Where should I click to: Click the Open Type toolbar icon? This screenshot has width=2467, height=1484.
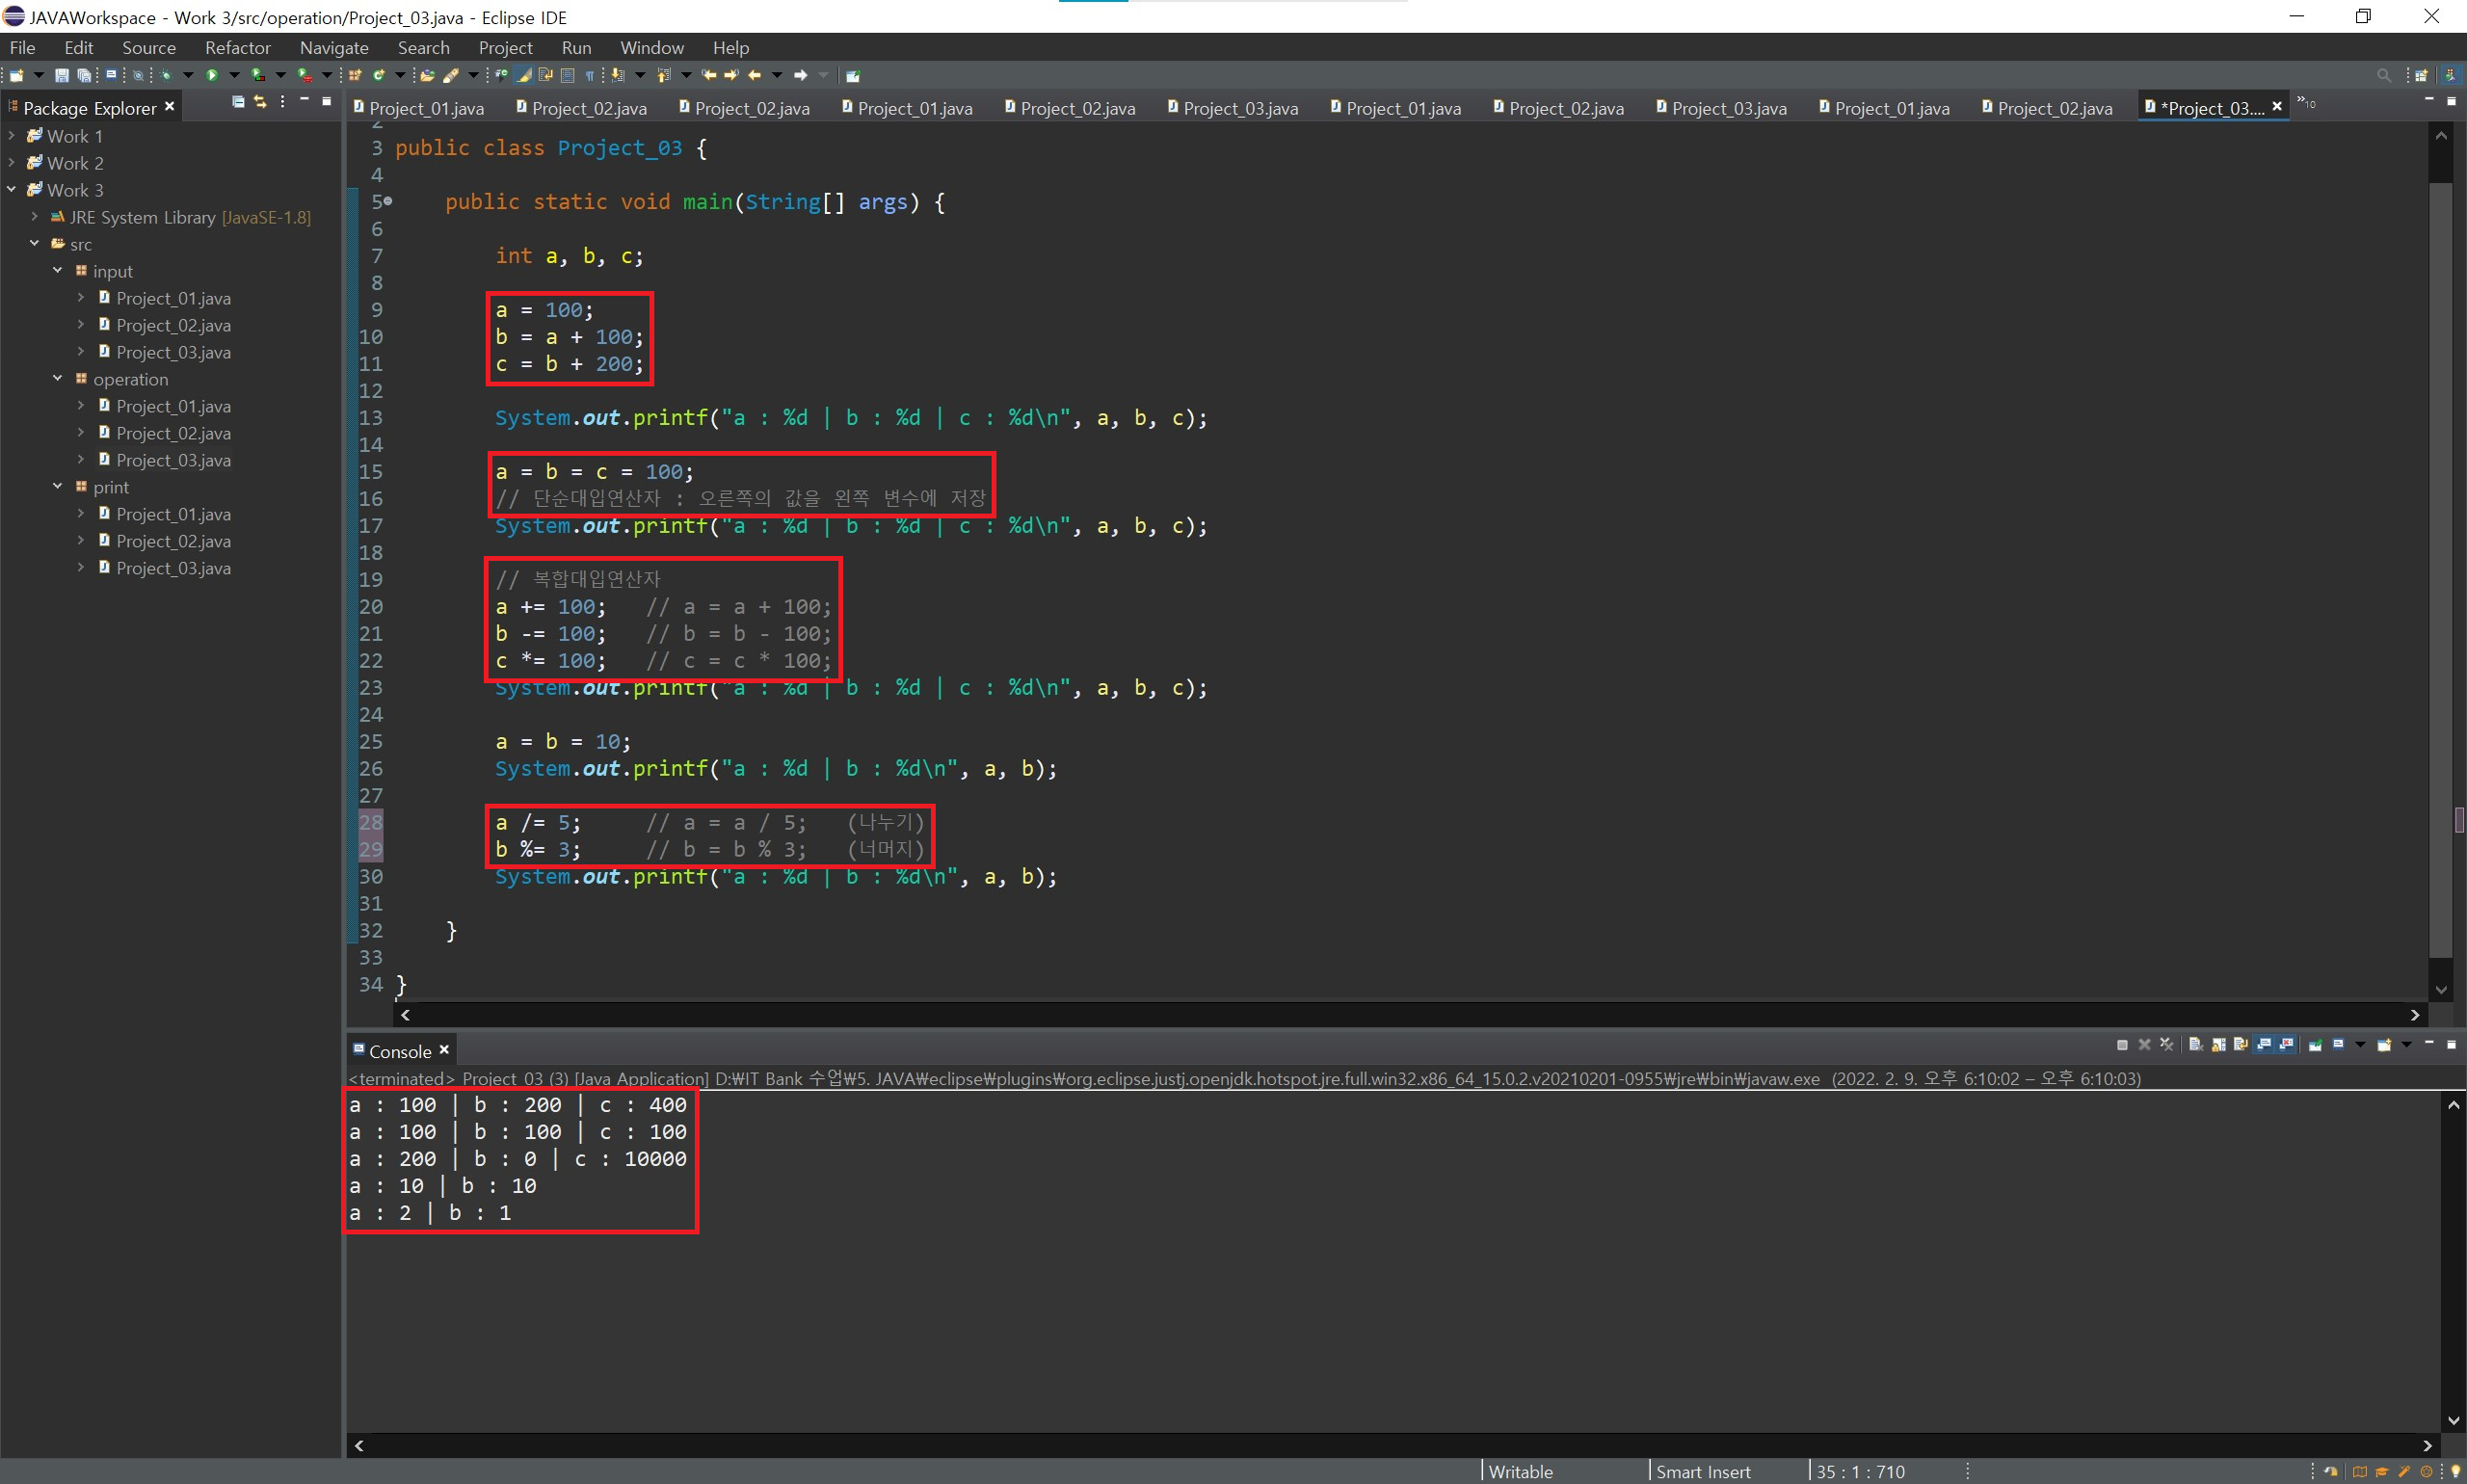pos(427,75)
